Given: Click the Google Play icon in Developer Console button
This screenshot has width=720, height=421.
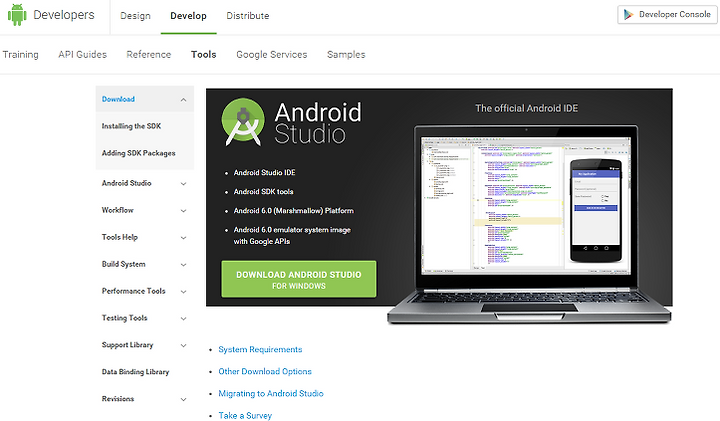Looking at the screenshot, I should 628,15.
